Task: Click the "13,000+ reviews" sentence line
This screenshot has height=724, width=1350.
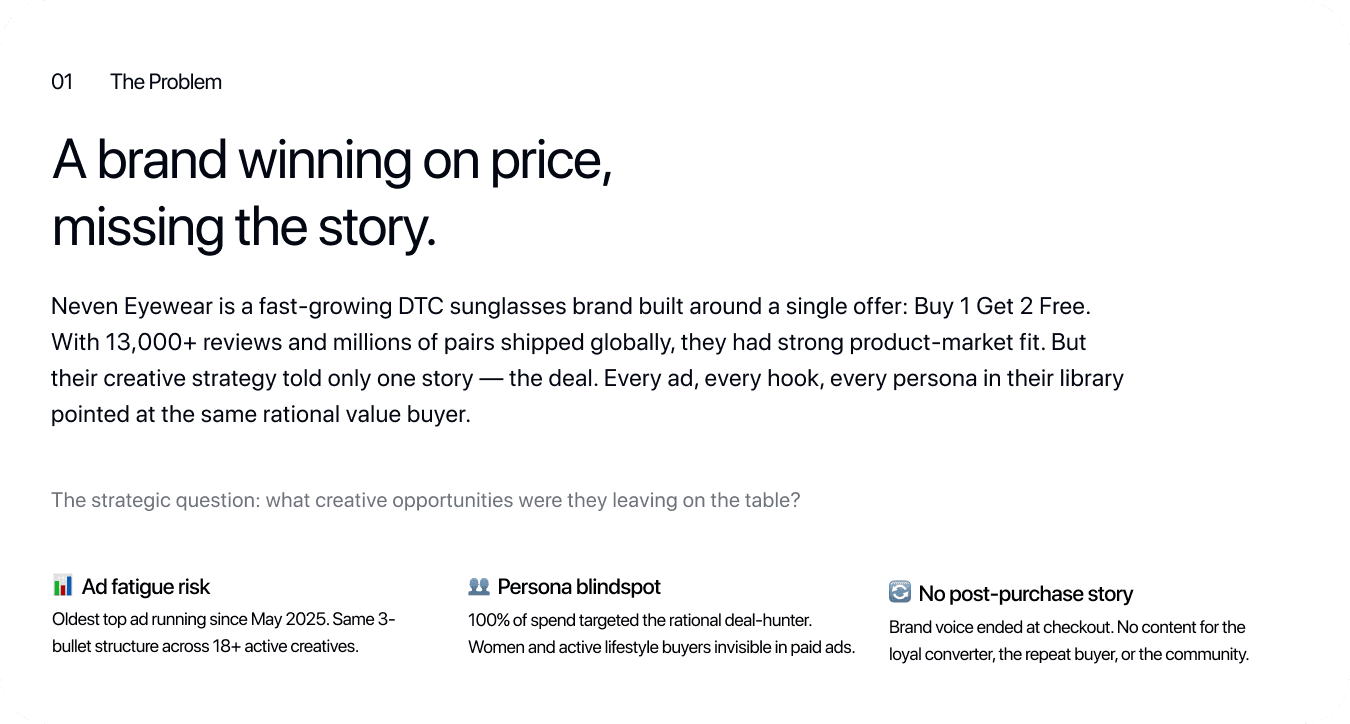Action: pyautogui.click(x=569, y=342)
